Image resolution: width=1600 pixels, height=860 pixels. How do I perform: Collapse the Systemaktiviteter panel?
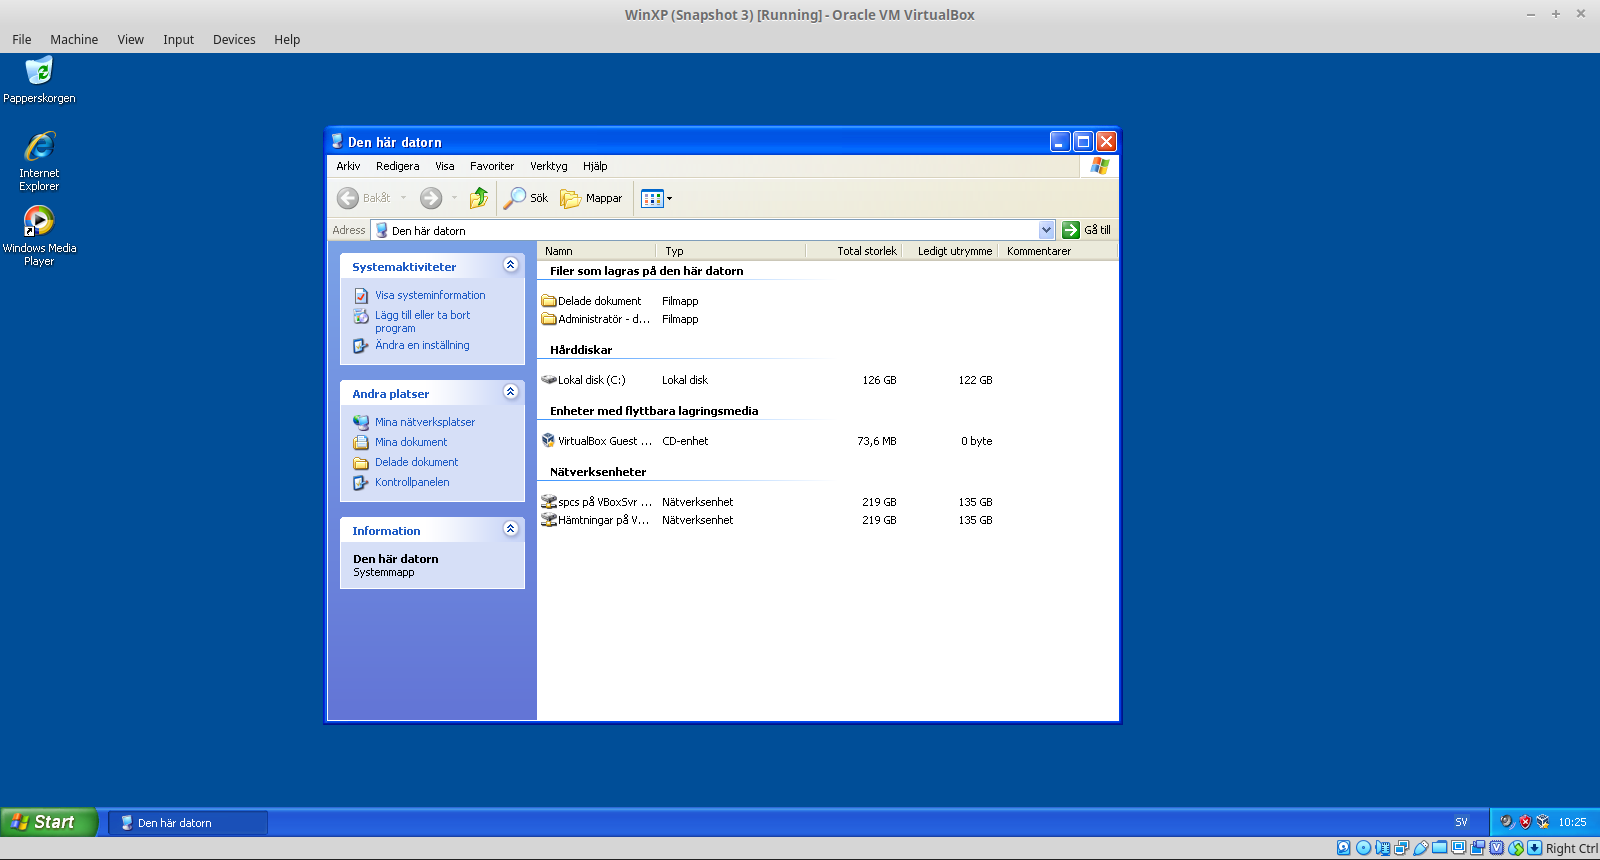[x=511, y=265]
